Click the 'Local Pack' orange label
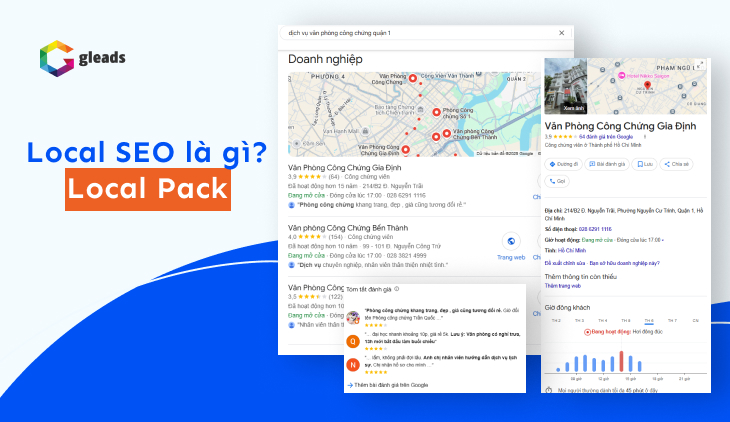The image size is (730, 422). [148, 189]
